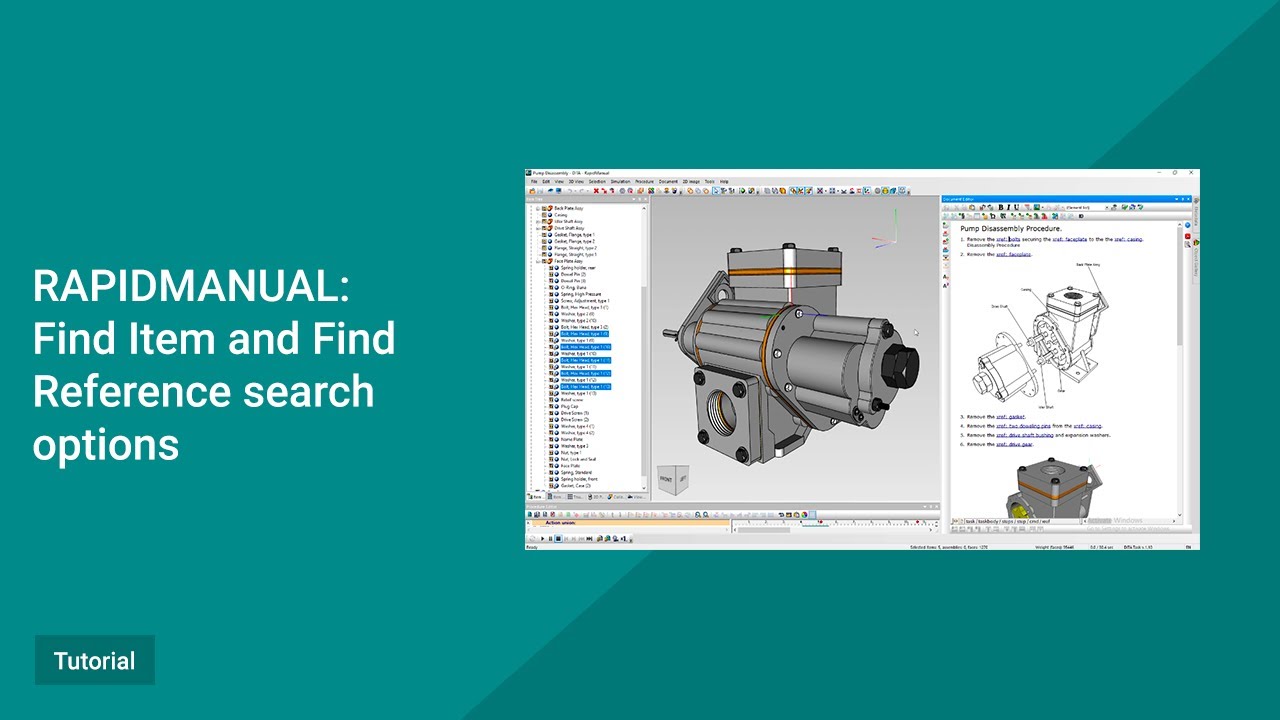Image resolution: width=1280 pixels, height=720 pixels.
Task: Follow the xref: bolts link
Action: (x=1007, y=239)
